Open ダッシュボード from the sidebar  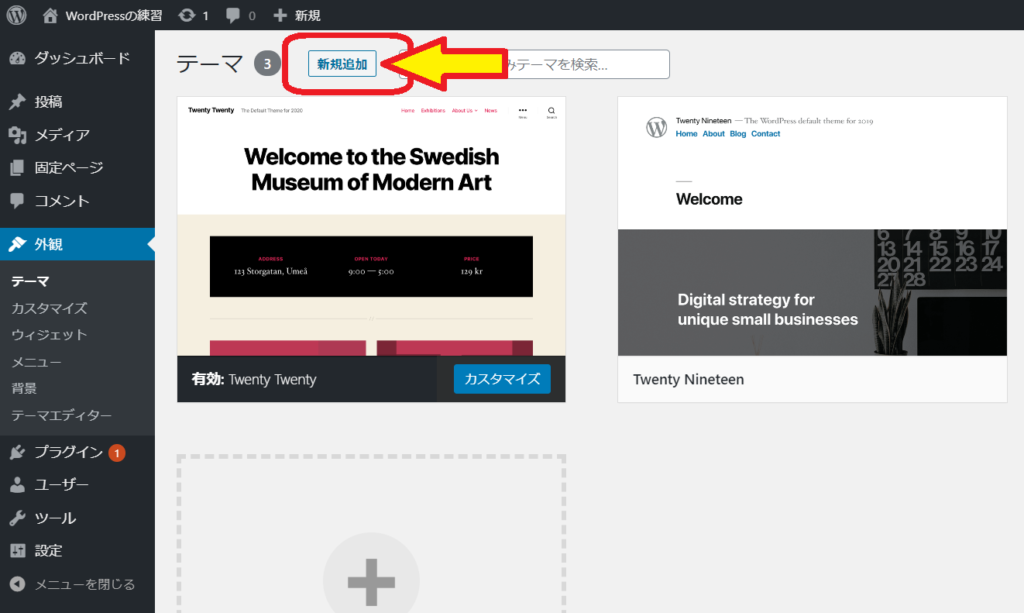tap(81, 58)
